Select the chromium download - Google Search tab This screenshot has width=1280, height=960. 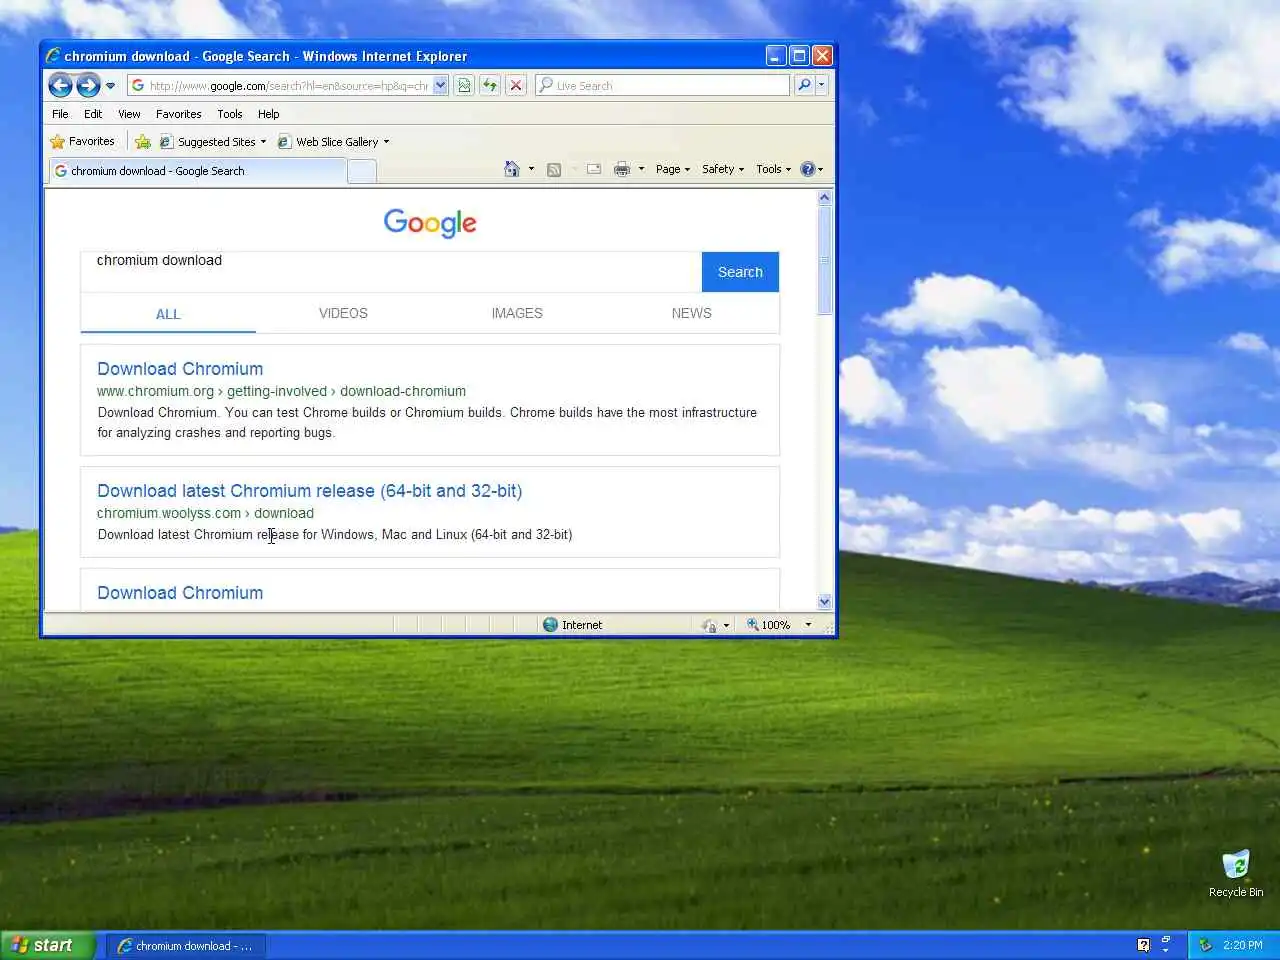point(197,171)
